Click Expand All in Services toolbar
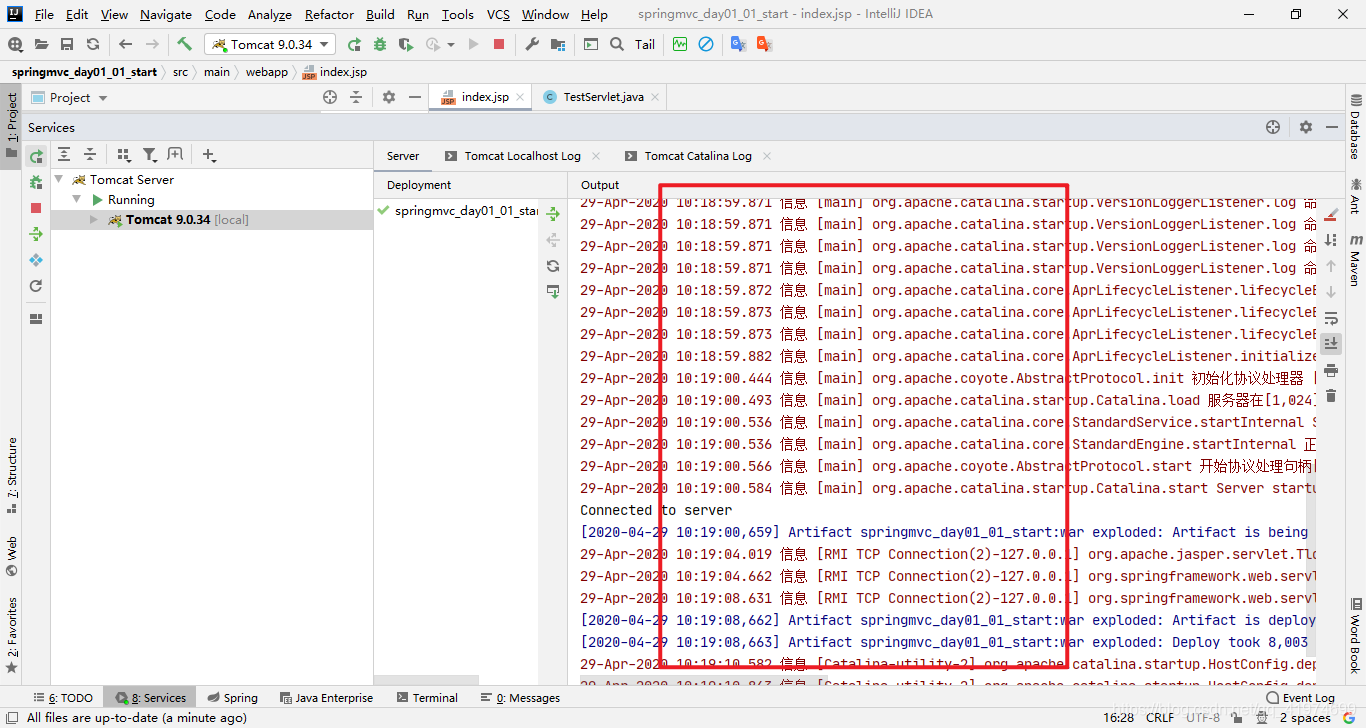 point(64,154)
